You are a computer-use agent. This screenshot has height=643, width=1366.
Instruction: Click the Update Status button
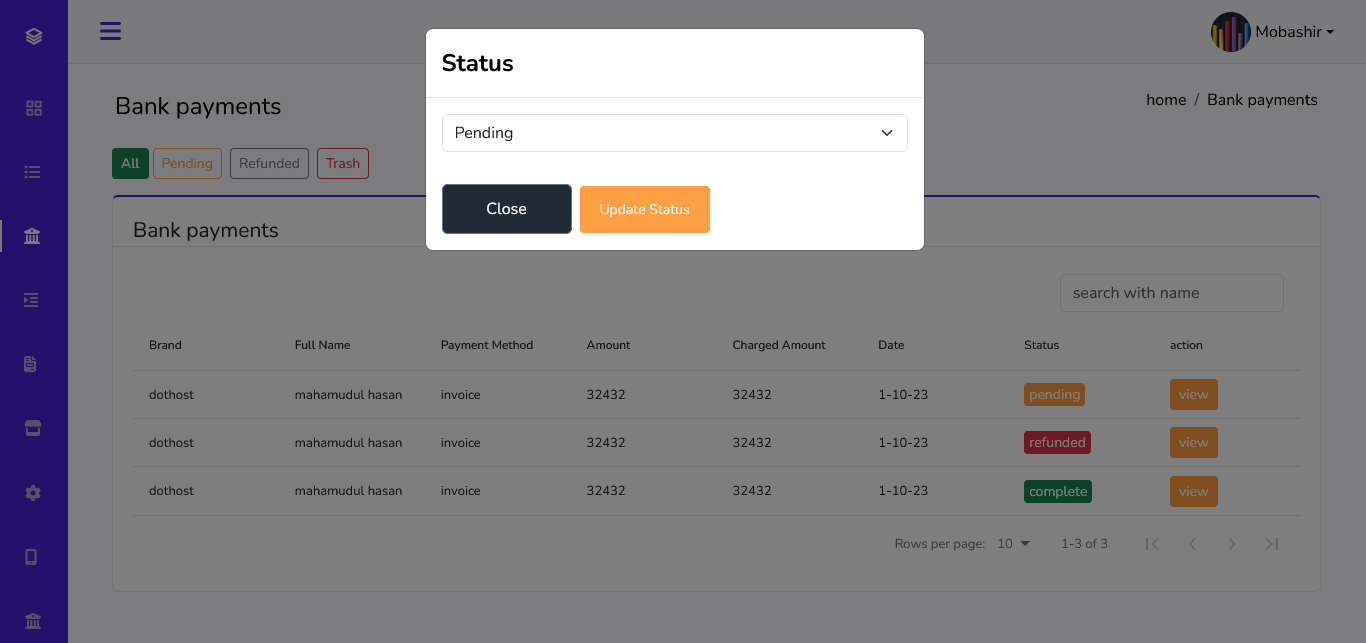(644, 209)
